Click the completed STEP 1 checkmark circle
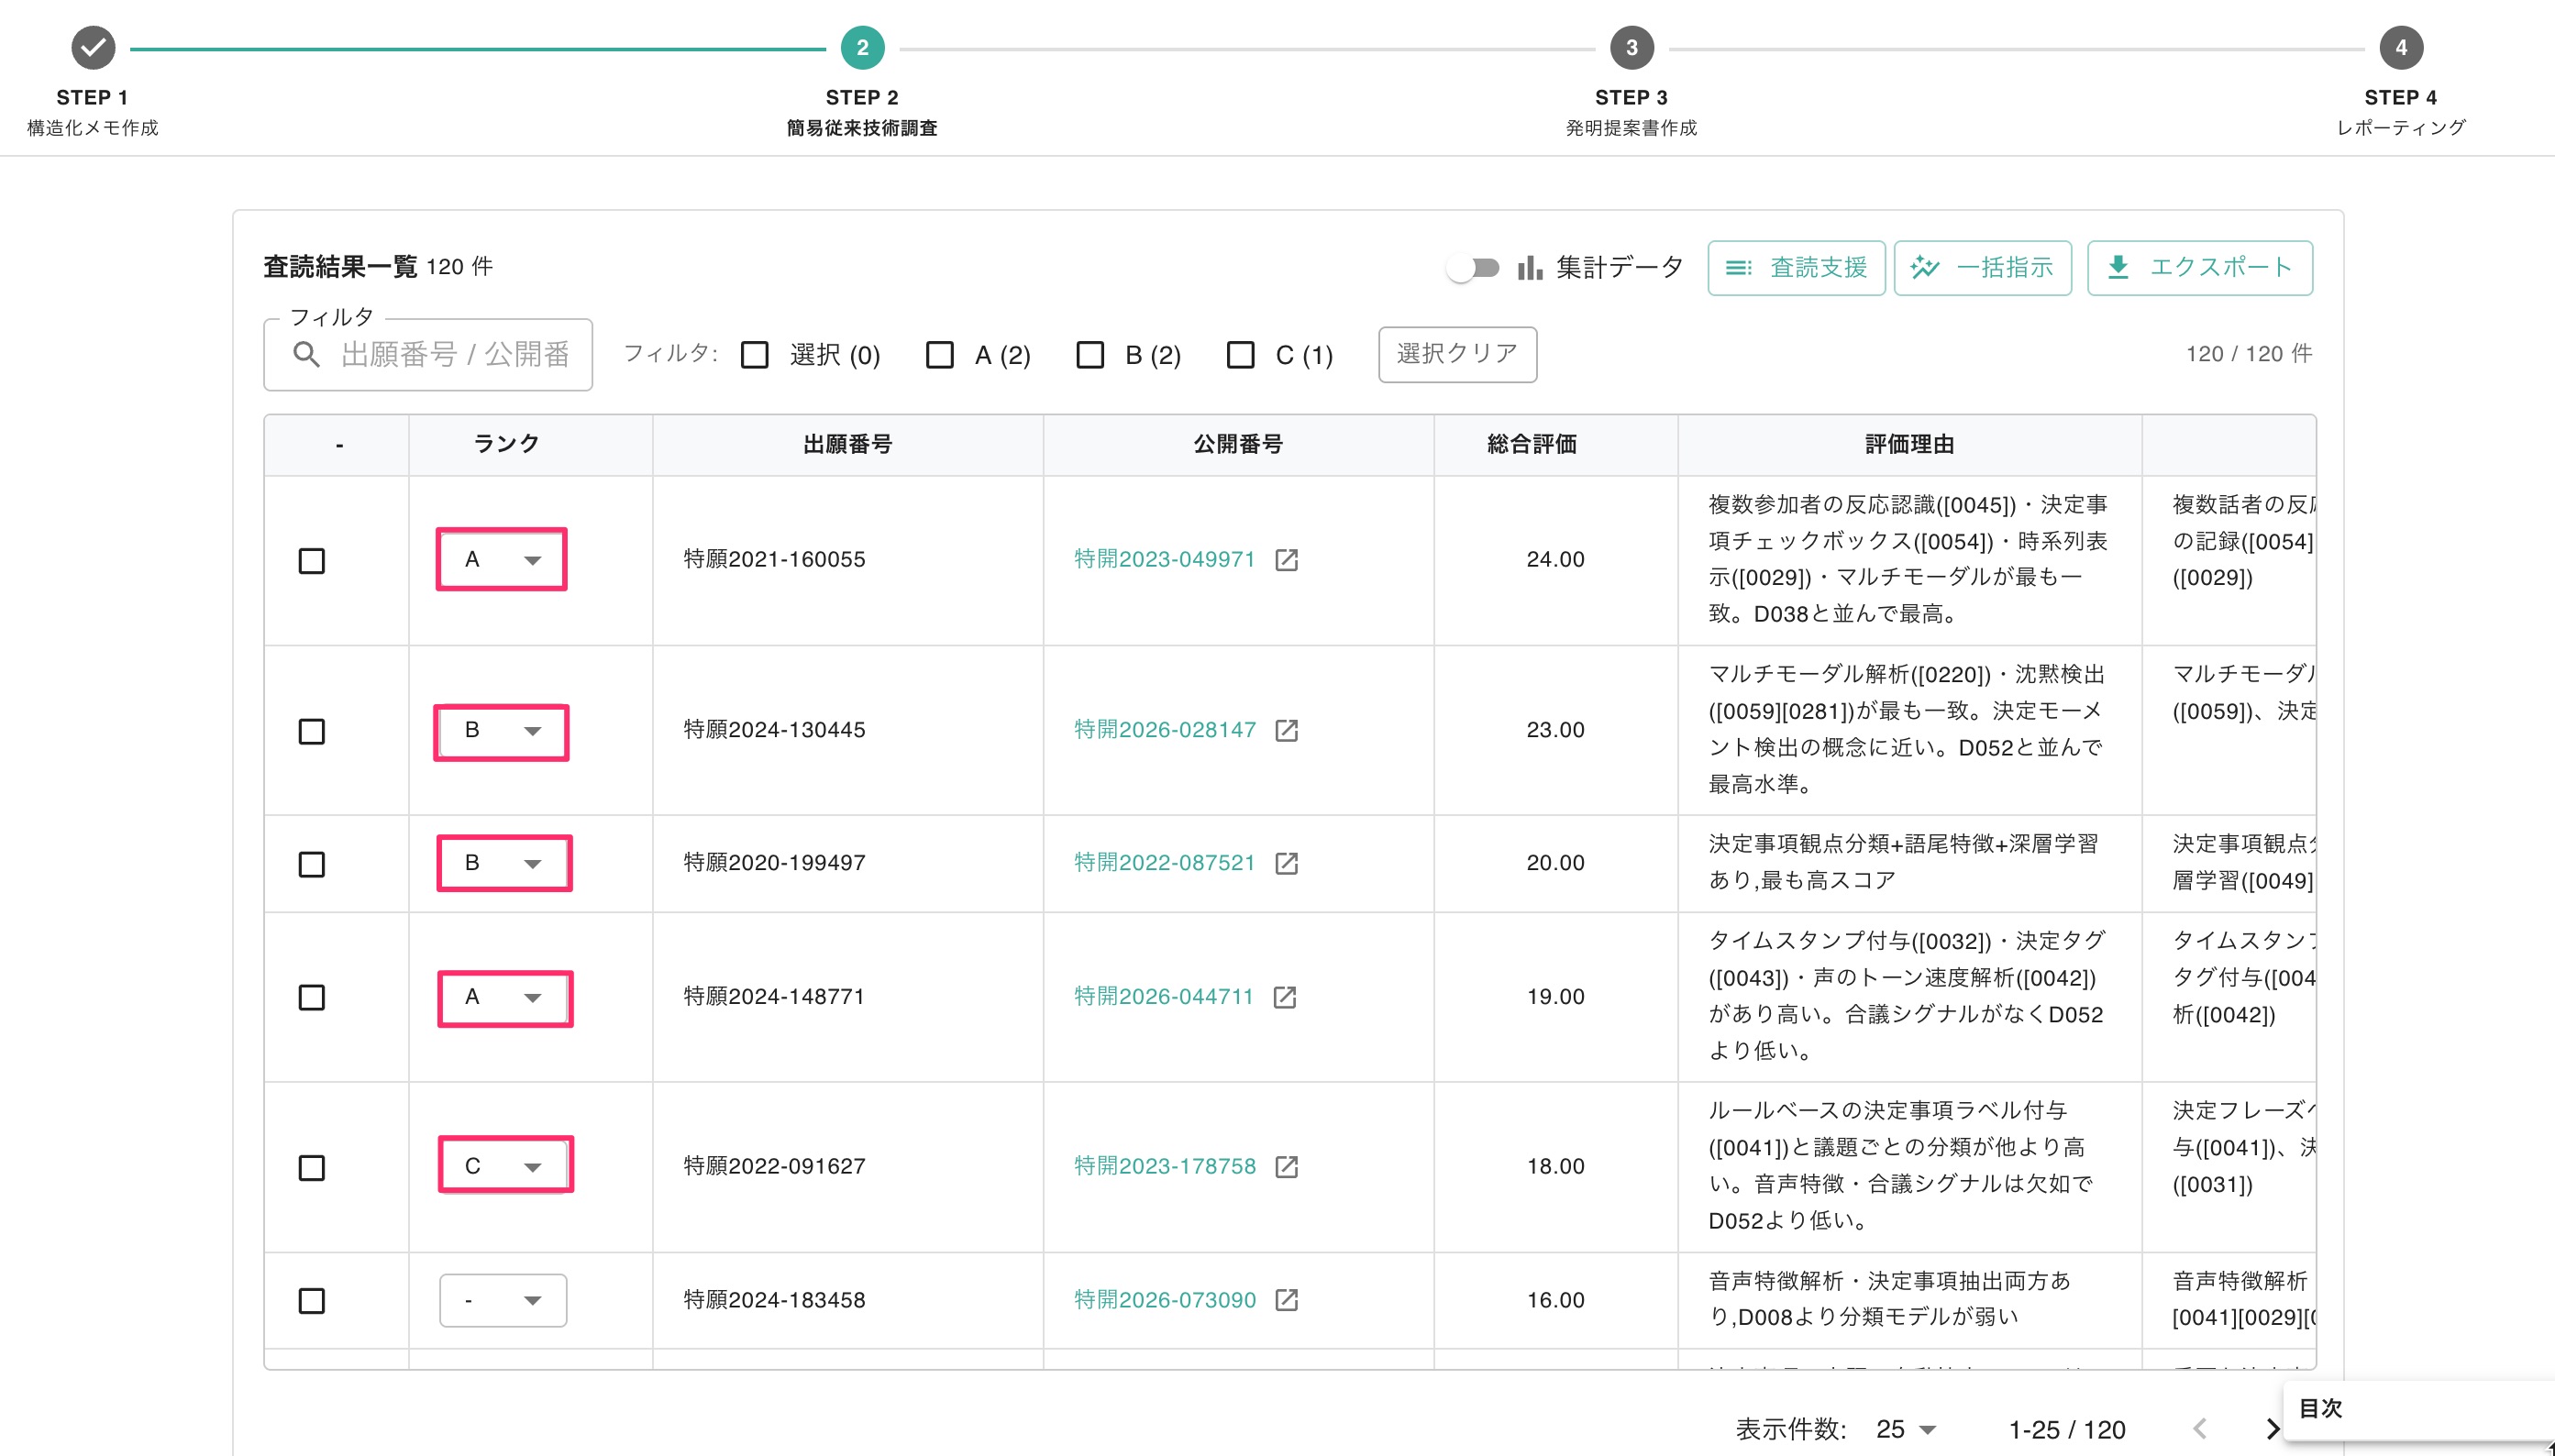2555x1456 pixels. coord(93,47)
